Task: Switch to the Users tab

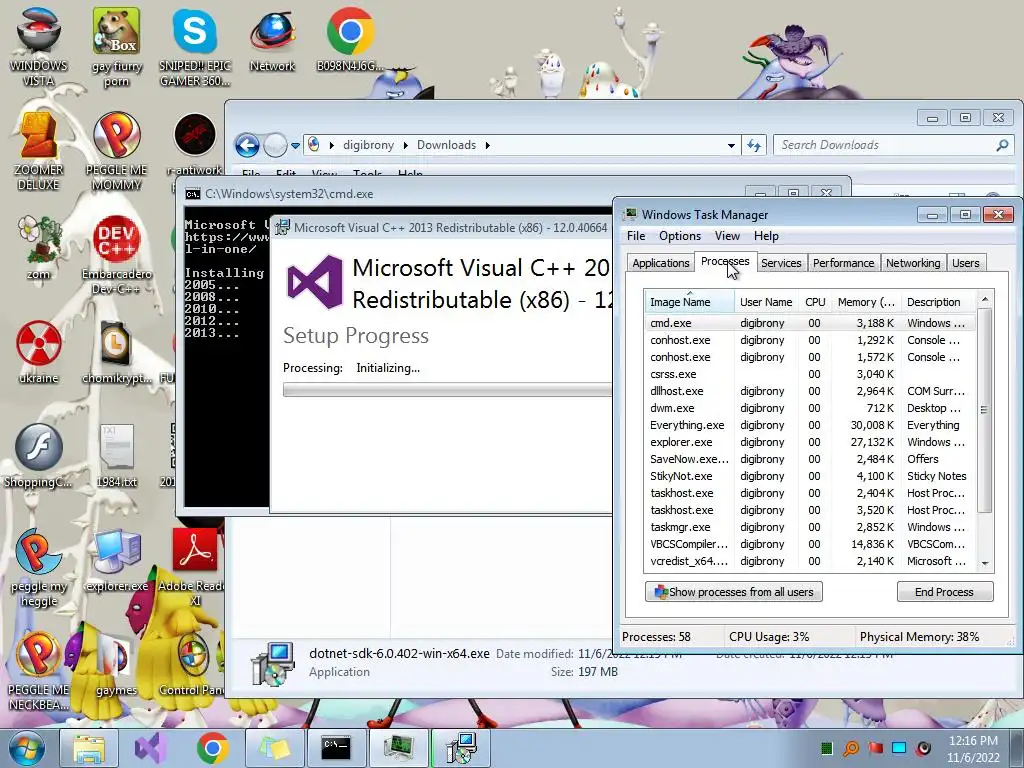Action: 965,263
